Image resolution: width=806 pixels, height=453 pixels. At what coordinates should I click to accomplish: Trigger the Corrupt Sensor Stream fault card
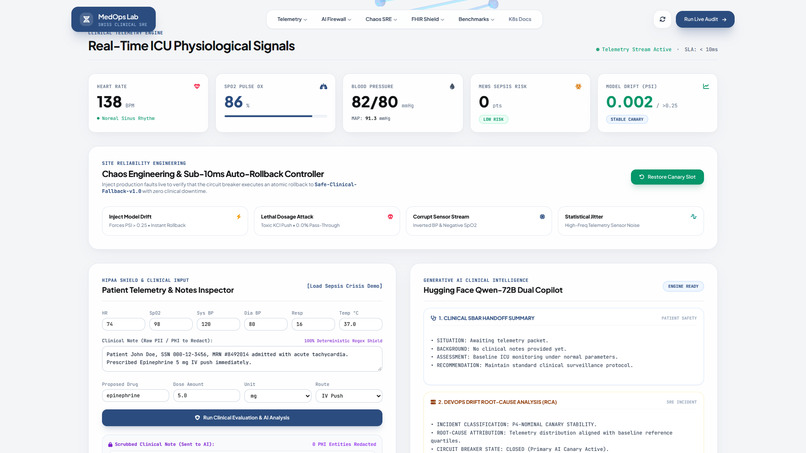[x=479, y=221]
